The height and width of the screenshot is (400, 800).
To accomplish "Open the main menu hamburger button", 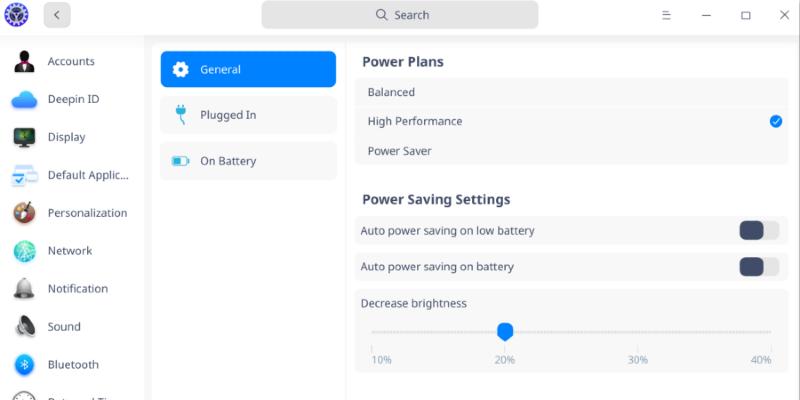I will point(667,15).
